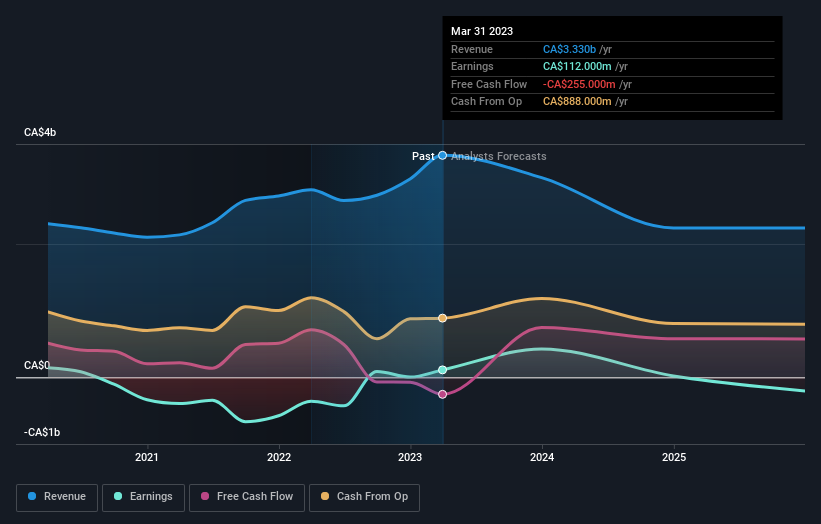Click the pink Free Cash Flow marker
This screenshot has height=524, width=821.
[x=442, y=394]
